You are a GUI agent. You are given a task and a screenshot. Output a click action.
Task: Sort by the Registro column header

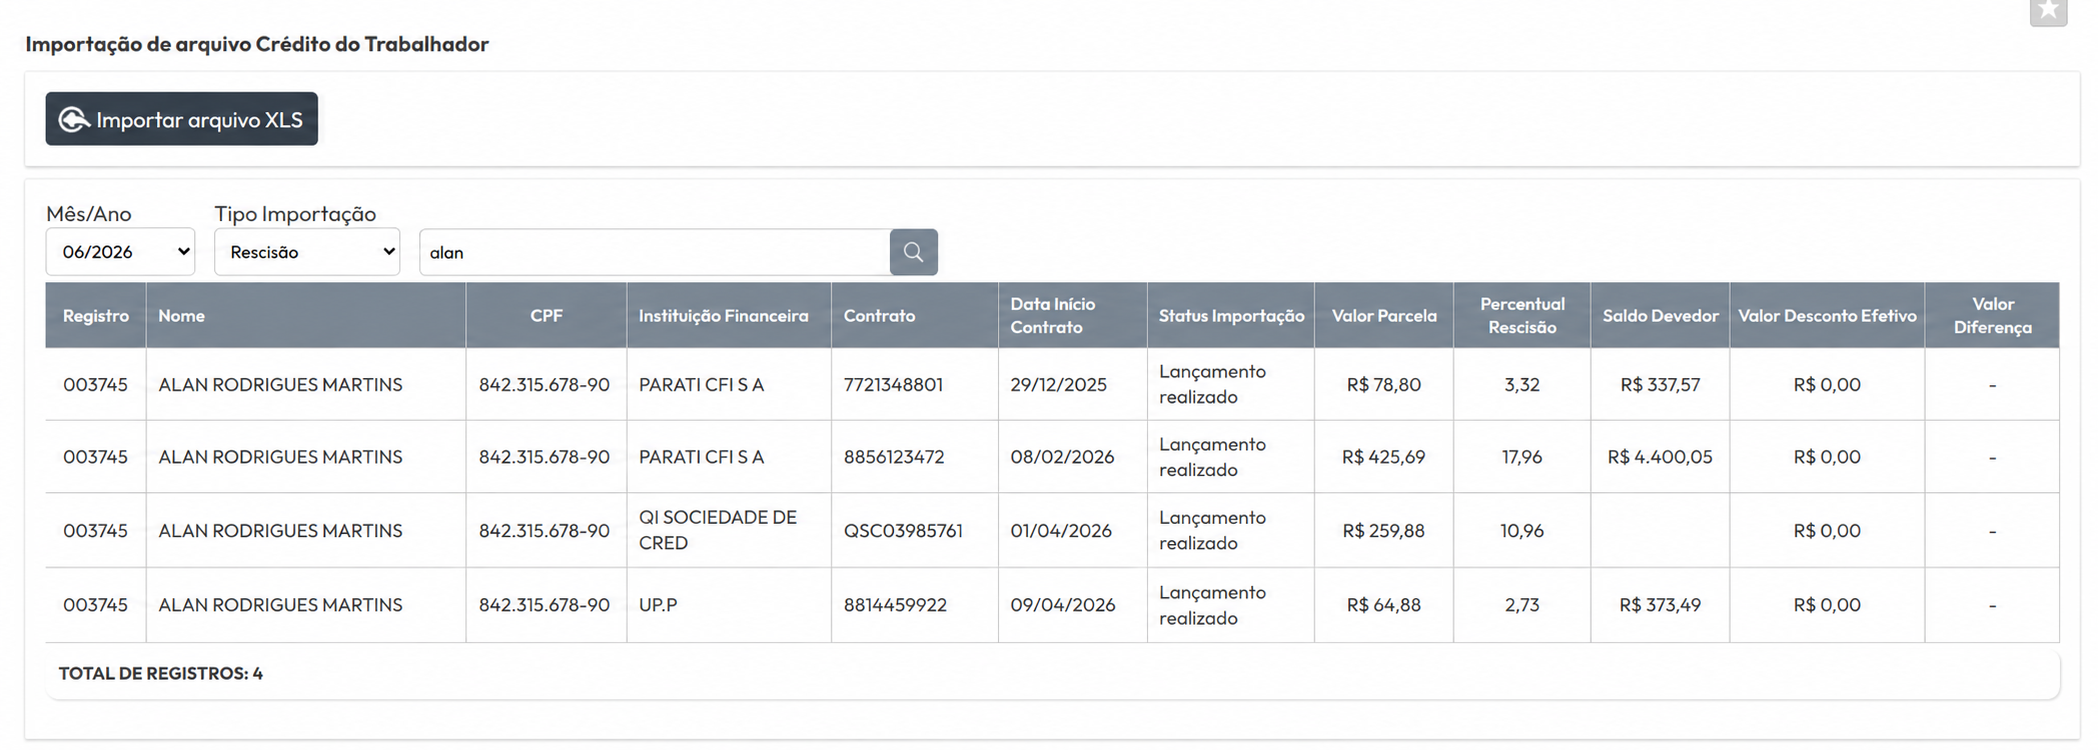click(x=96, y=316)
